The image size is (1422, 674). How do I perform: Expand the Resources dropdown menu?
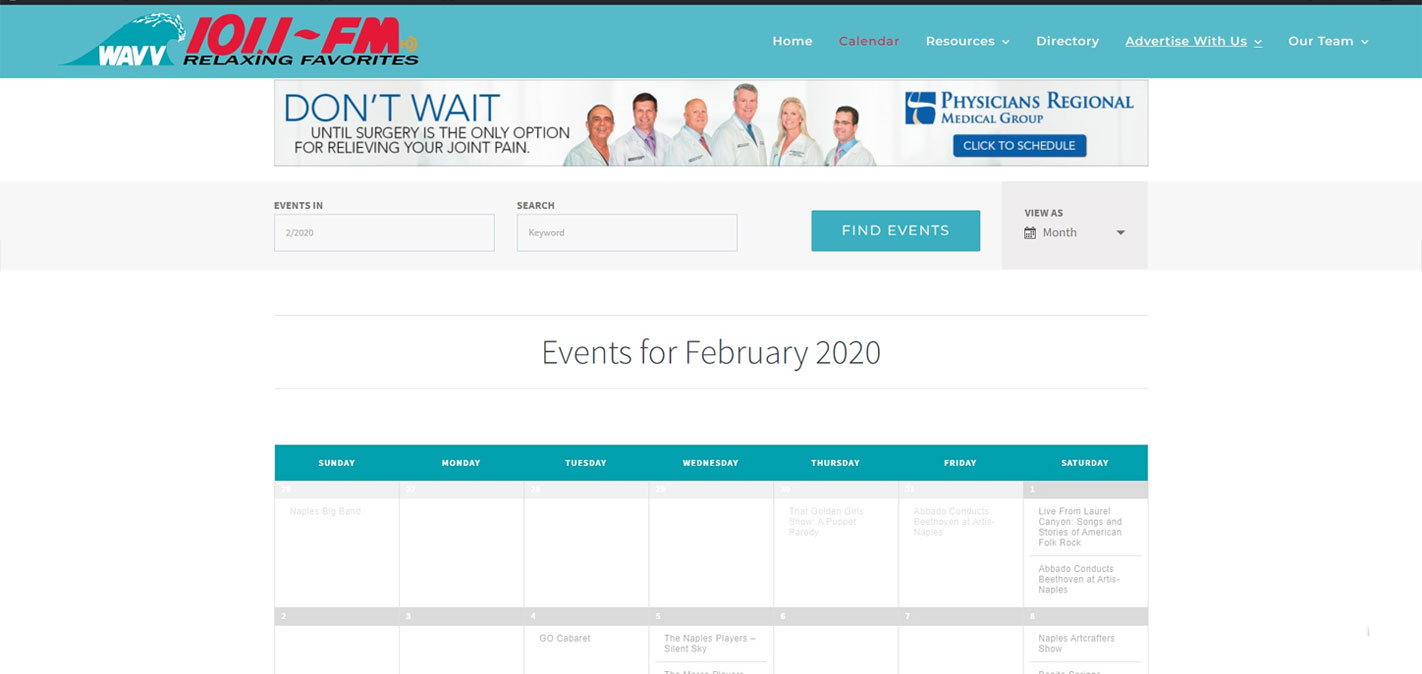(x=967, y=41)
